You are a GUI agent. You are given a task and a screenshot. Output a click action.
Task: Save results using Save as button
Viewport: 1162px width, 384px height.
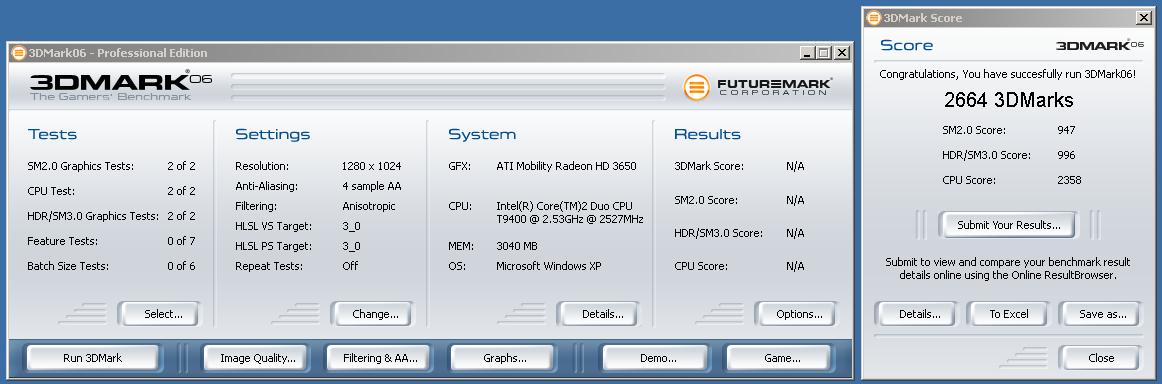[x=1102, y=314]
